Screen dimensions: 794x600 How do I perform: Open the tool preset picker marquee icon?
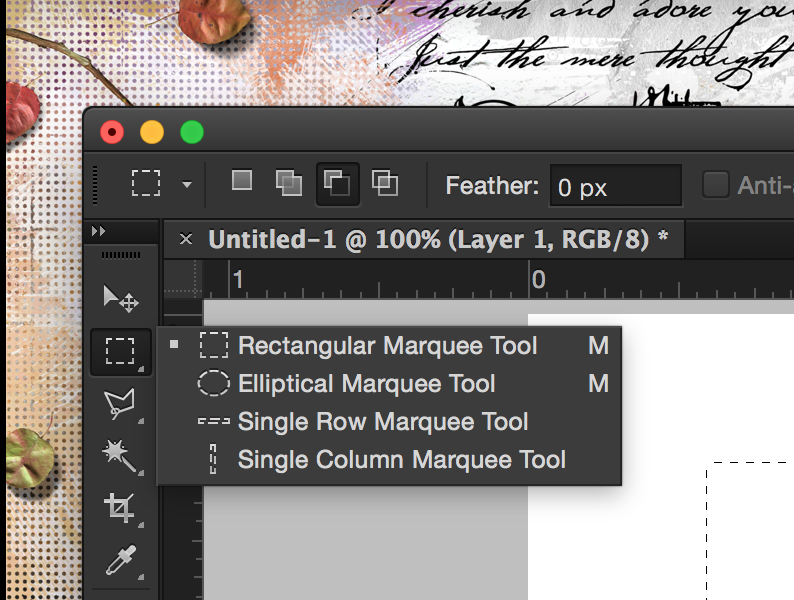point(146,183)
